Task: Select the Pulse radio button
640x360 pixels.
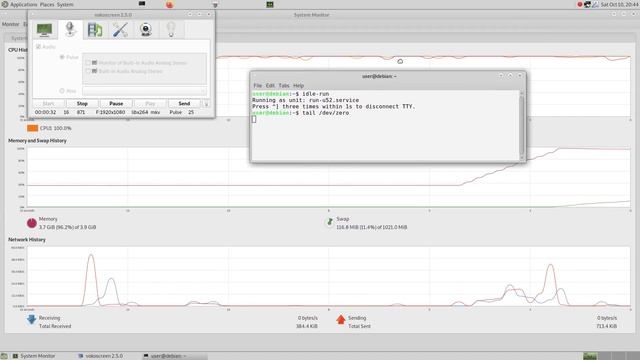Action: click(x=62, y=57)
